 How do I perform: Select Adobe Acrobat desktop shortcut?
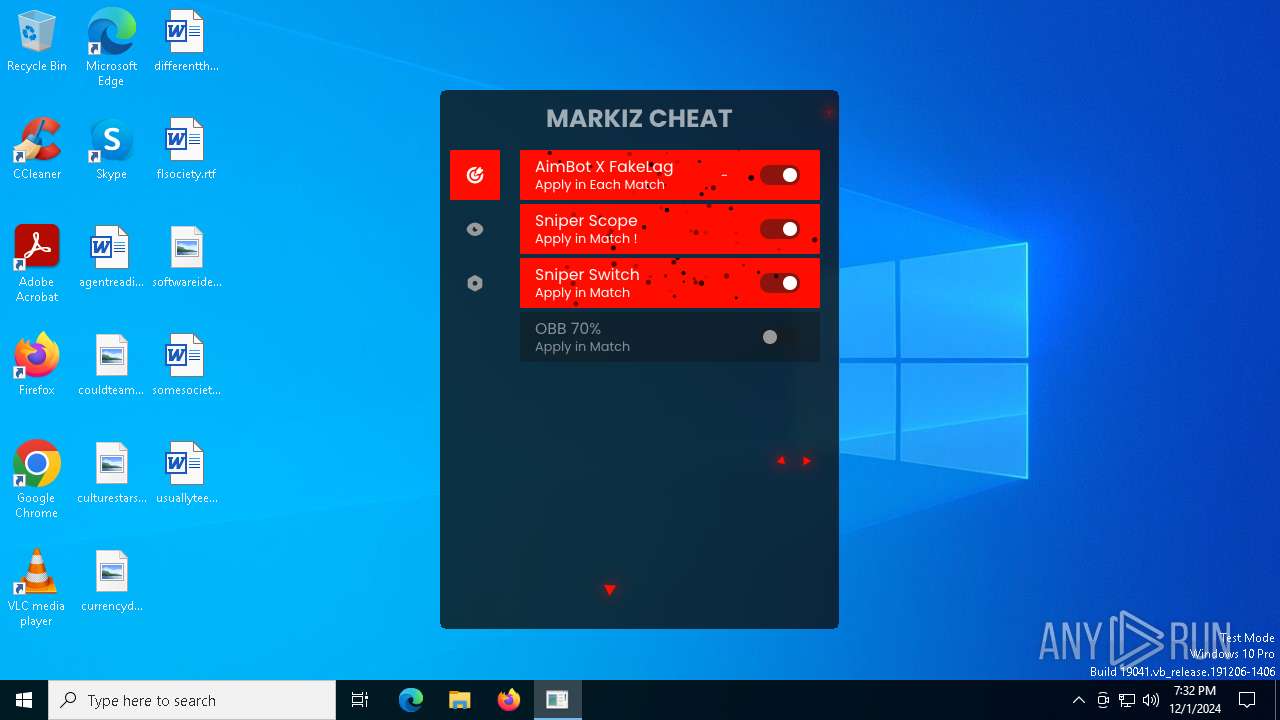(37, 264)
